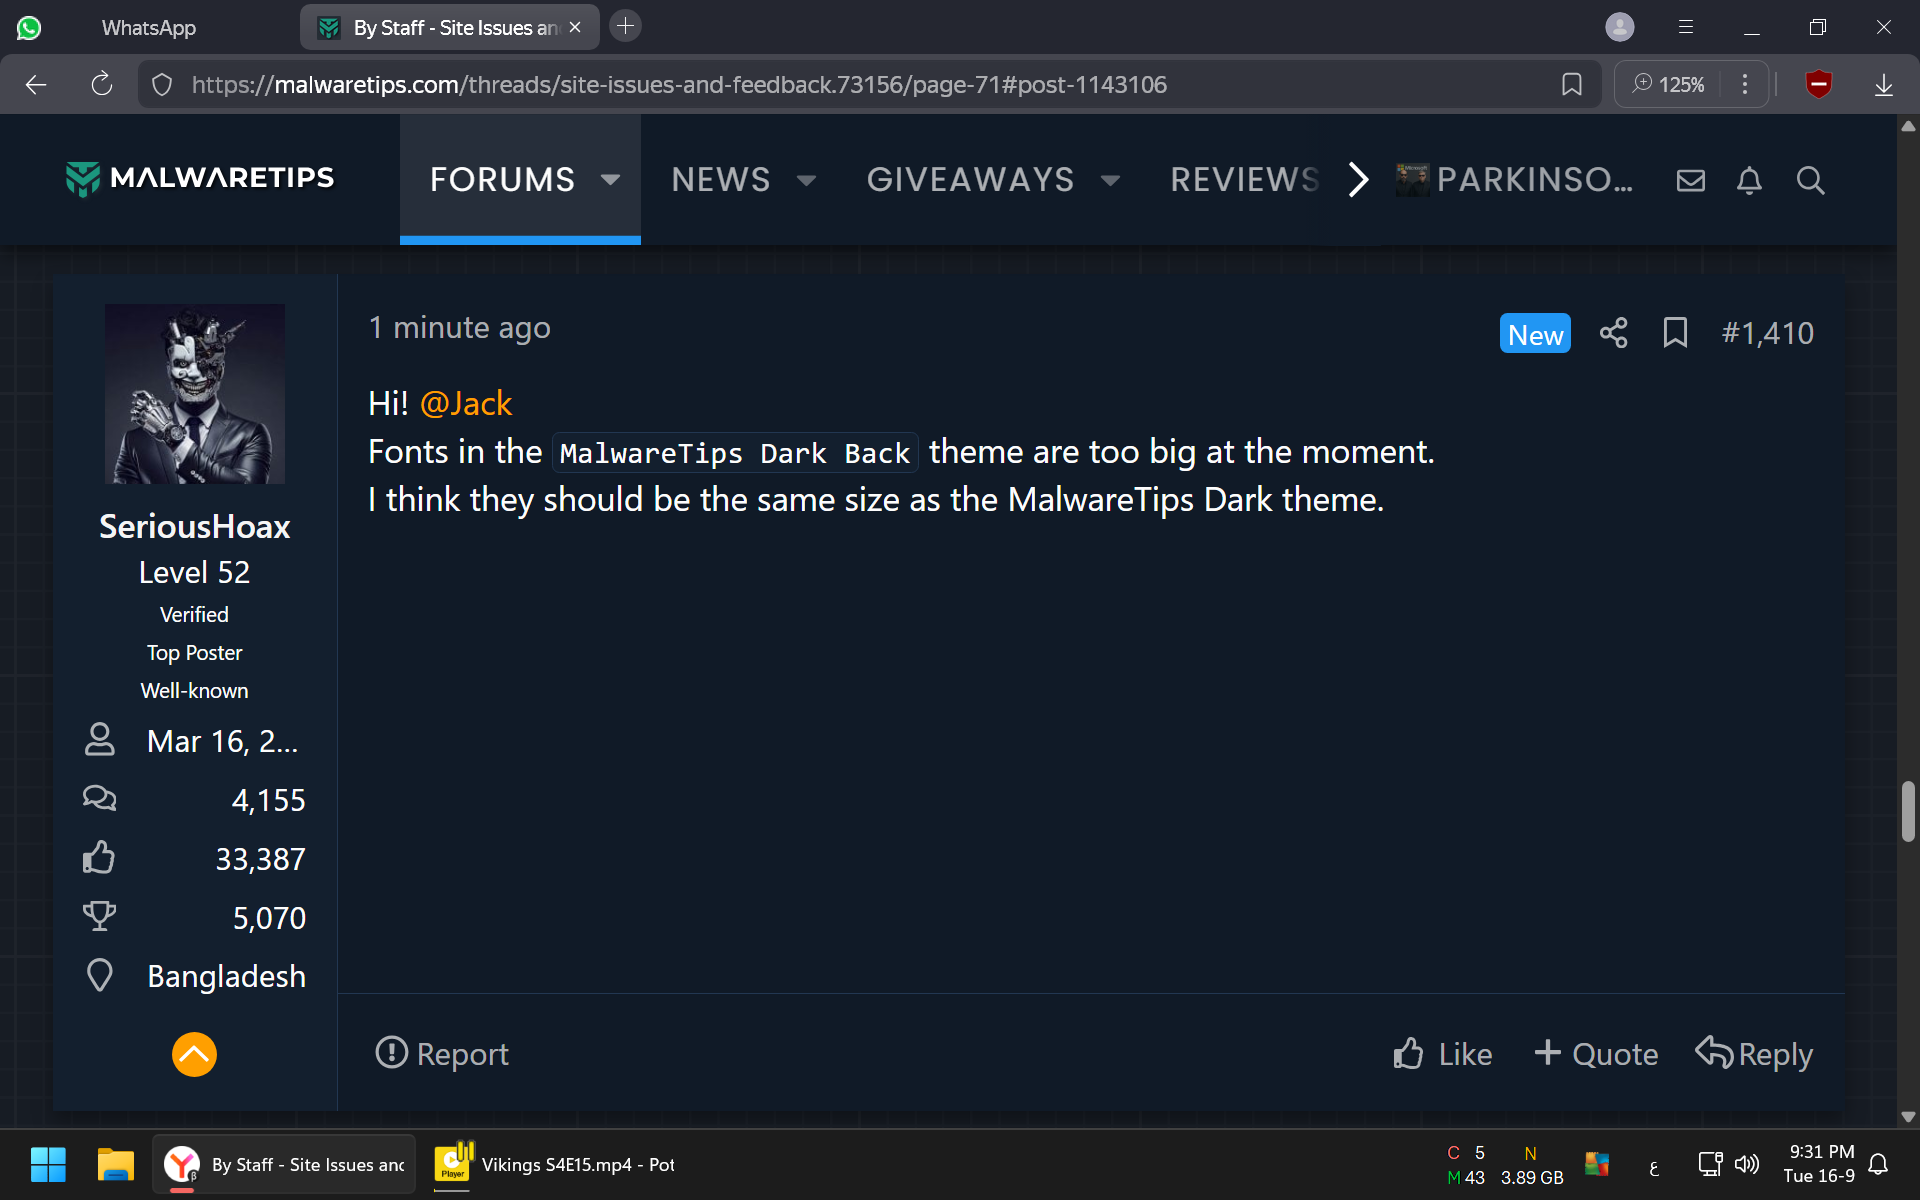Open the inbox envelope icon

point(1690,180)
